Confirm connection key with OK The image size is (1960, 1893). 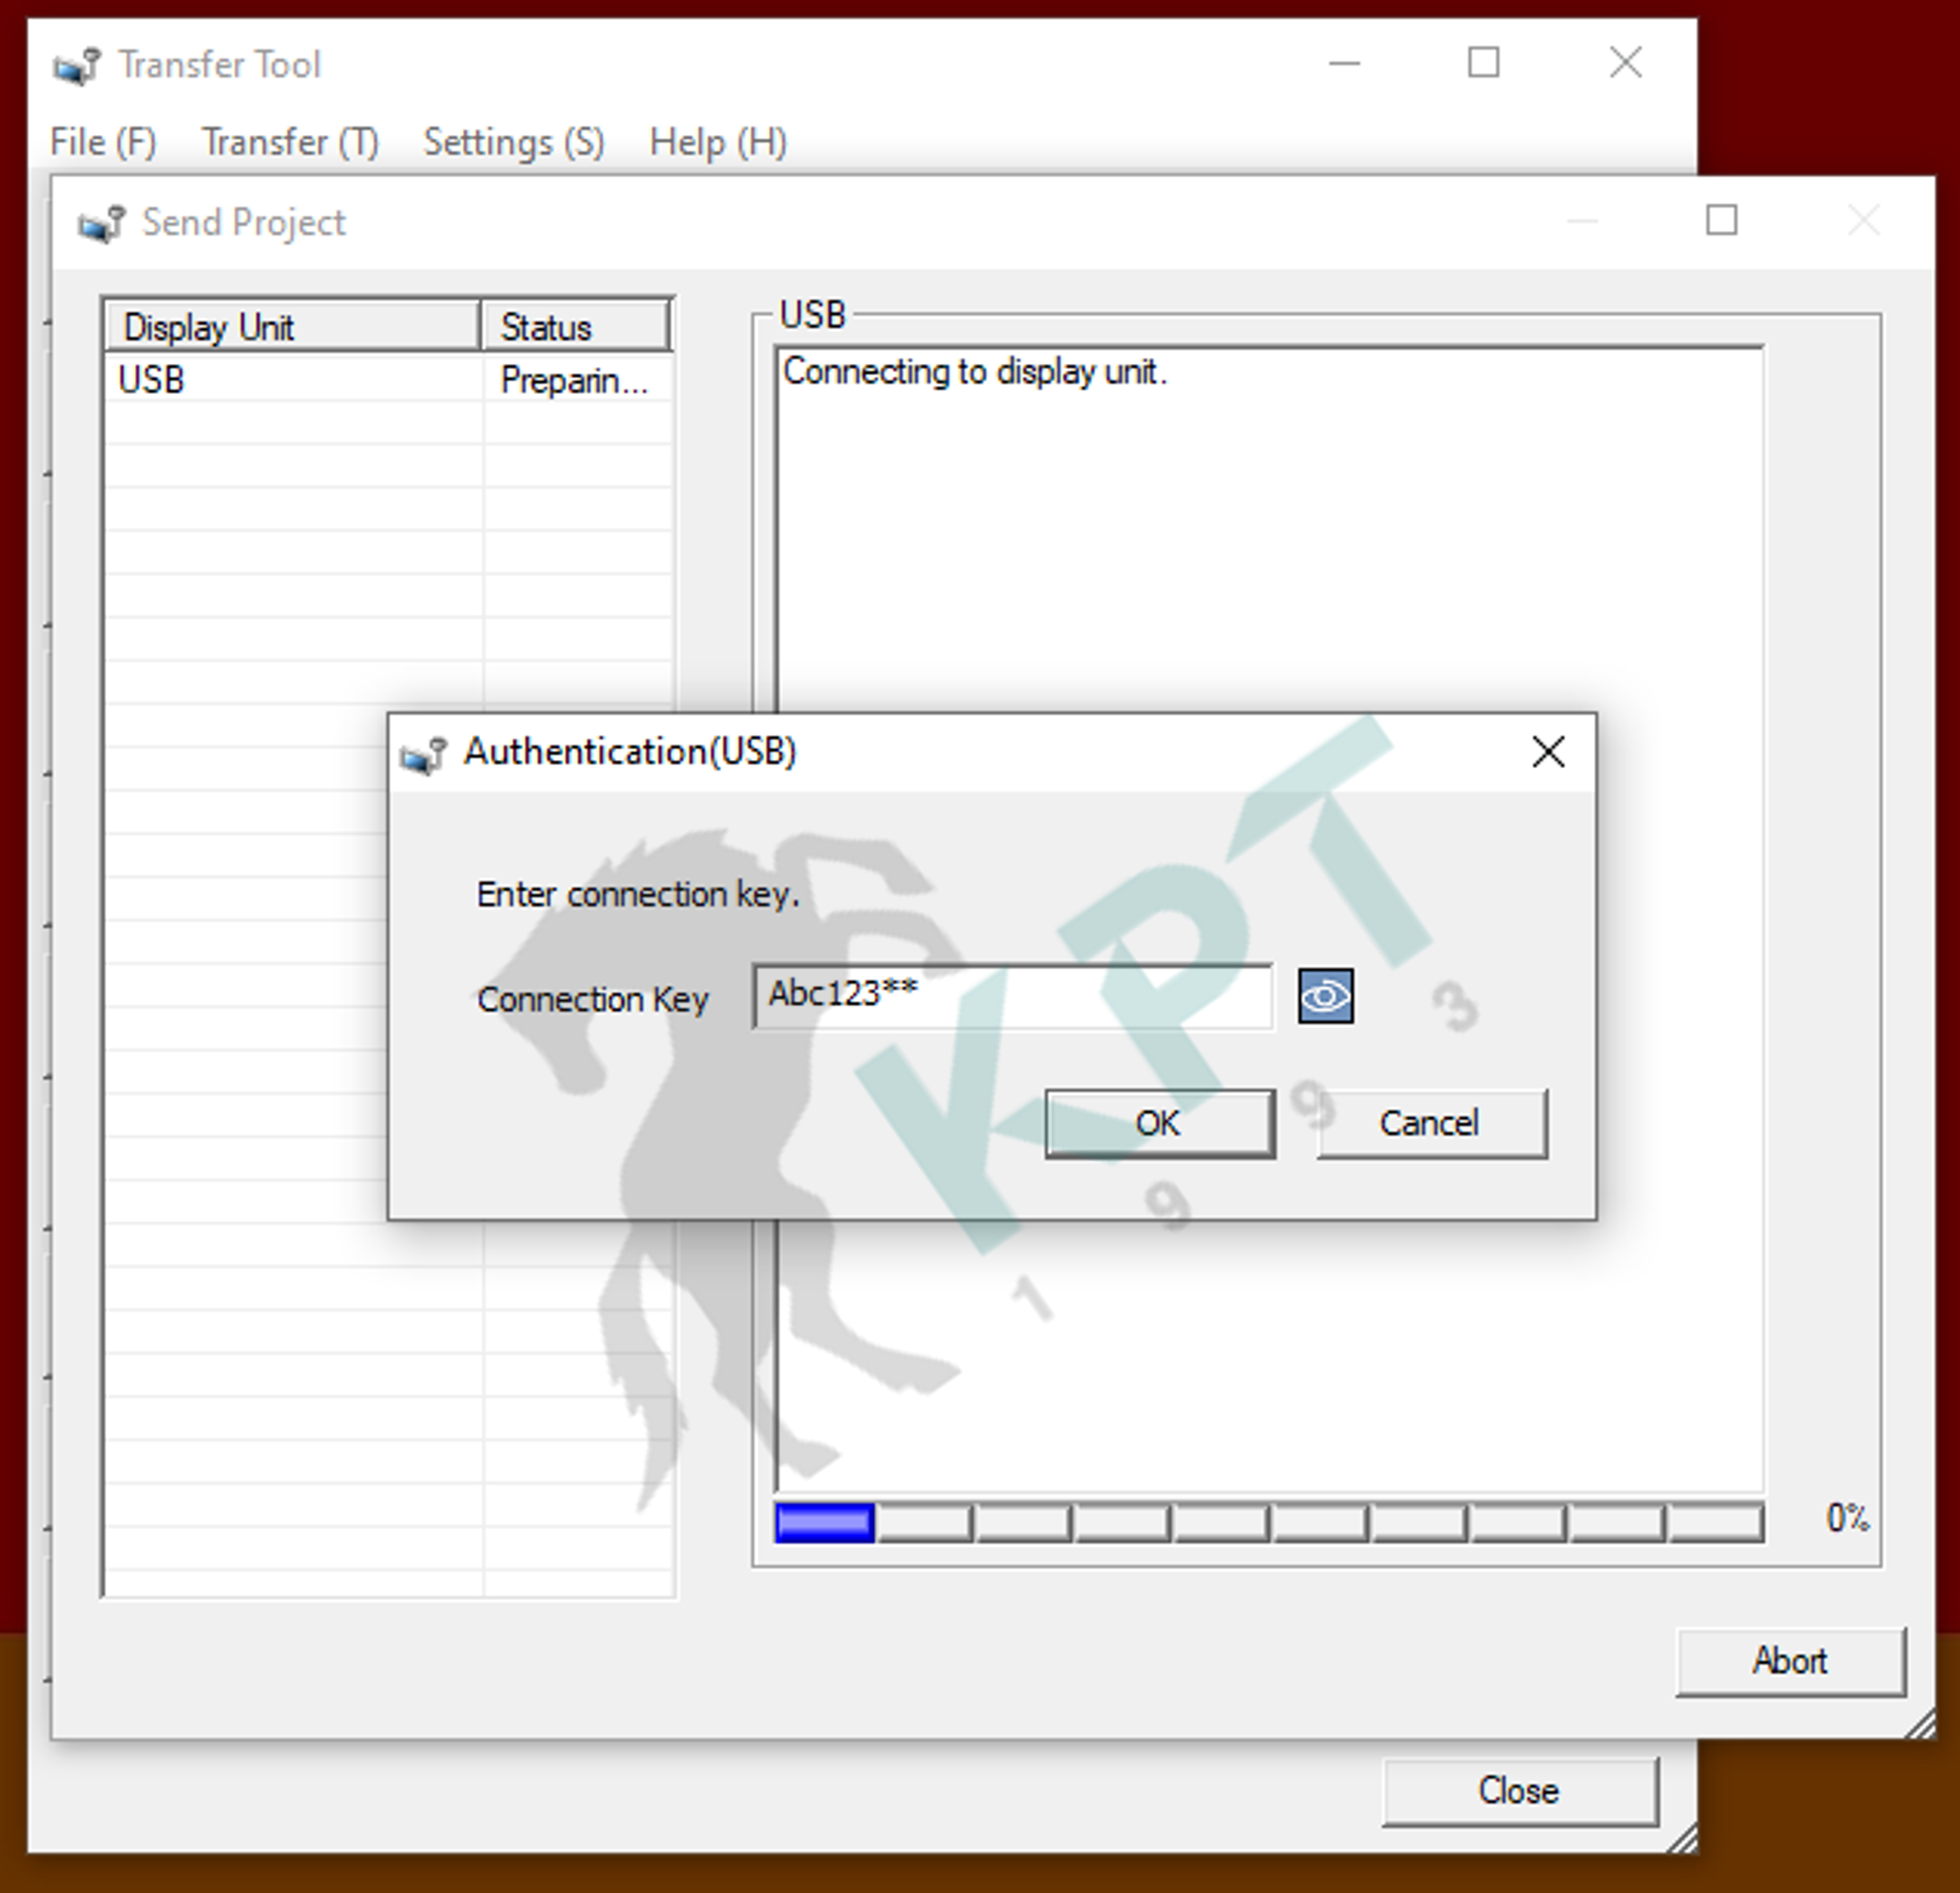tap(1160, 1124)
